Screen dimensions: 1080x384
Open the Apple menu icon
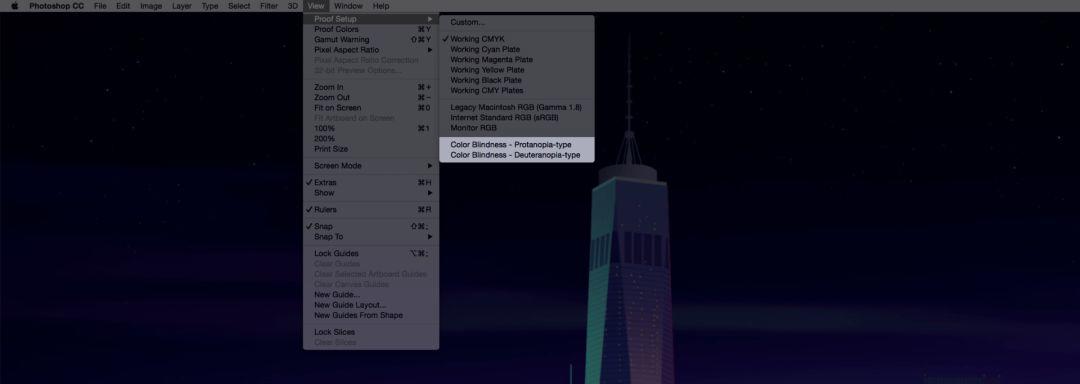(14, 6)
